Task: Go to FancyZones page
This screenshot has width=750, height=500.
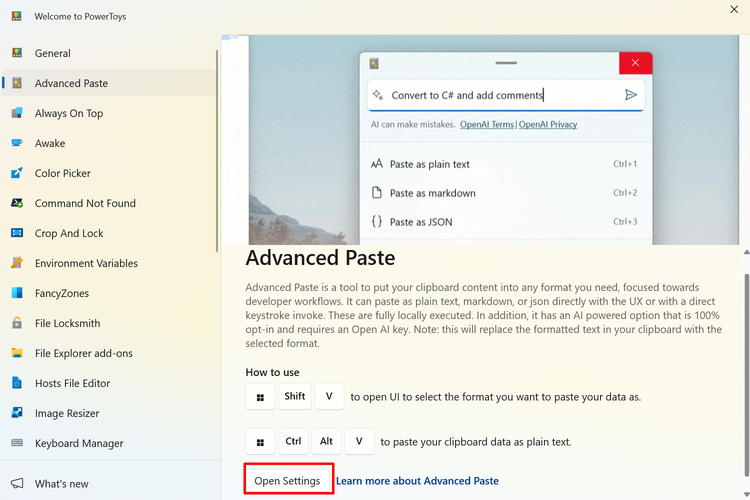Action: point(109,293)
